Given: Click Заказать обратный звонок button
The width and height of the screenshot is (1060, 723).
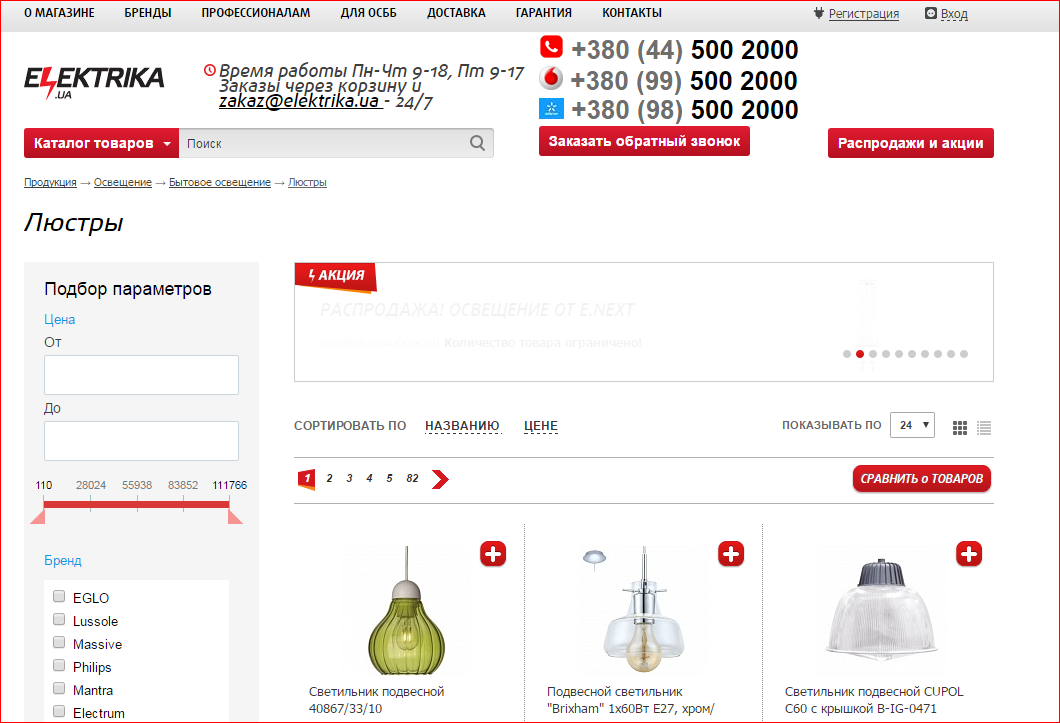Looking at the screenshot, I should 644,141.
